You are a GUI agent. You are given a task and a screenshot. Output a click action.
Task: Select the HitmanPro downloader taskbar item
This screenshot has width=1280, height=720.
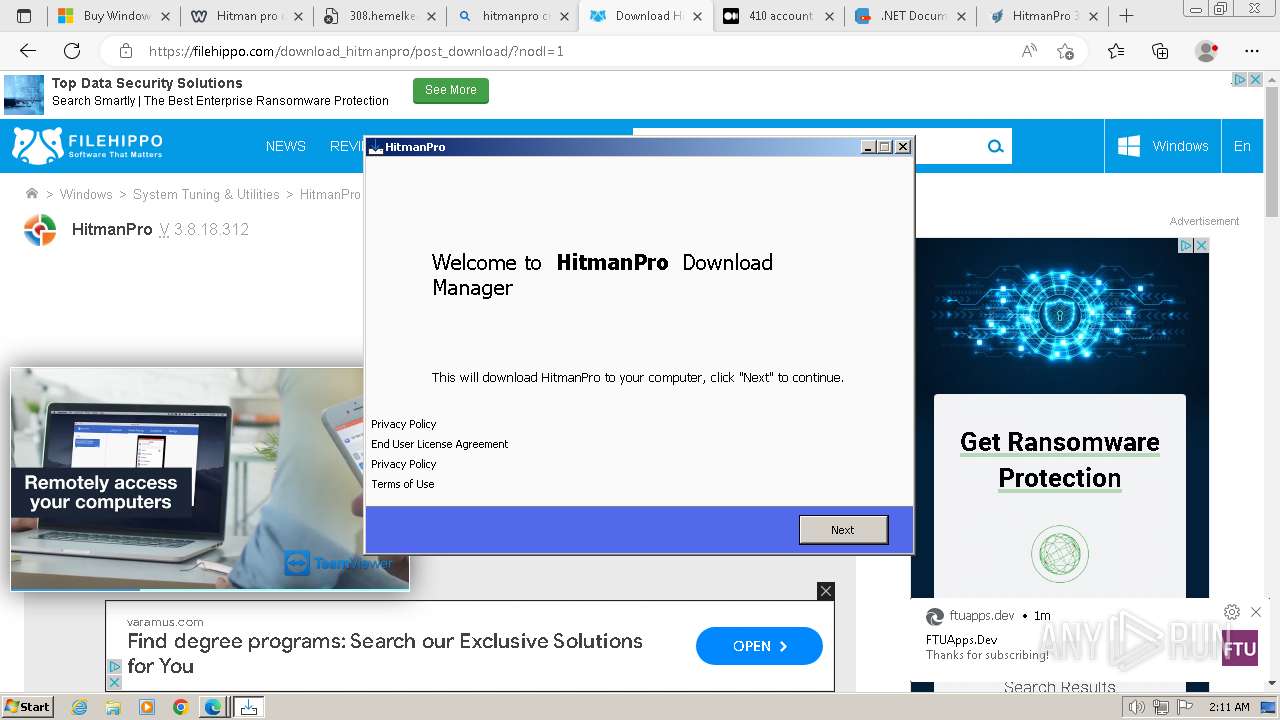(249, 707)
